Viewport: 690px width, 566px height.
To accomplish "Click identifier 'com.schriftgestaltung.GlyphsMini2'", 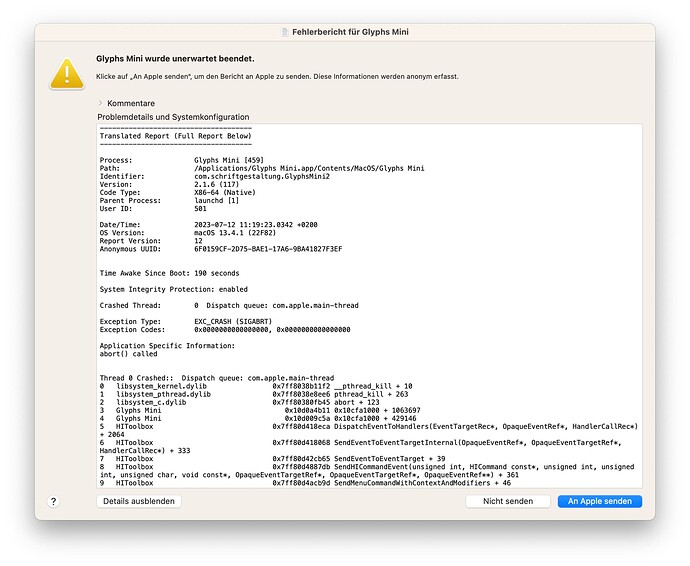I will coord(262,176).
